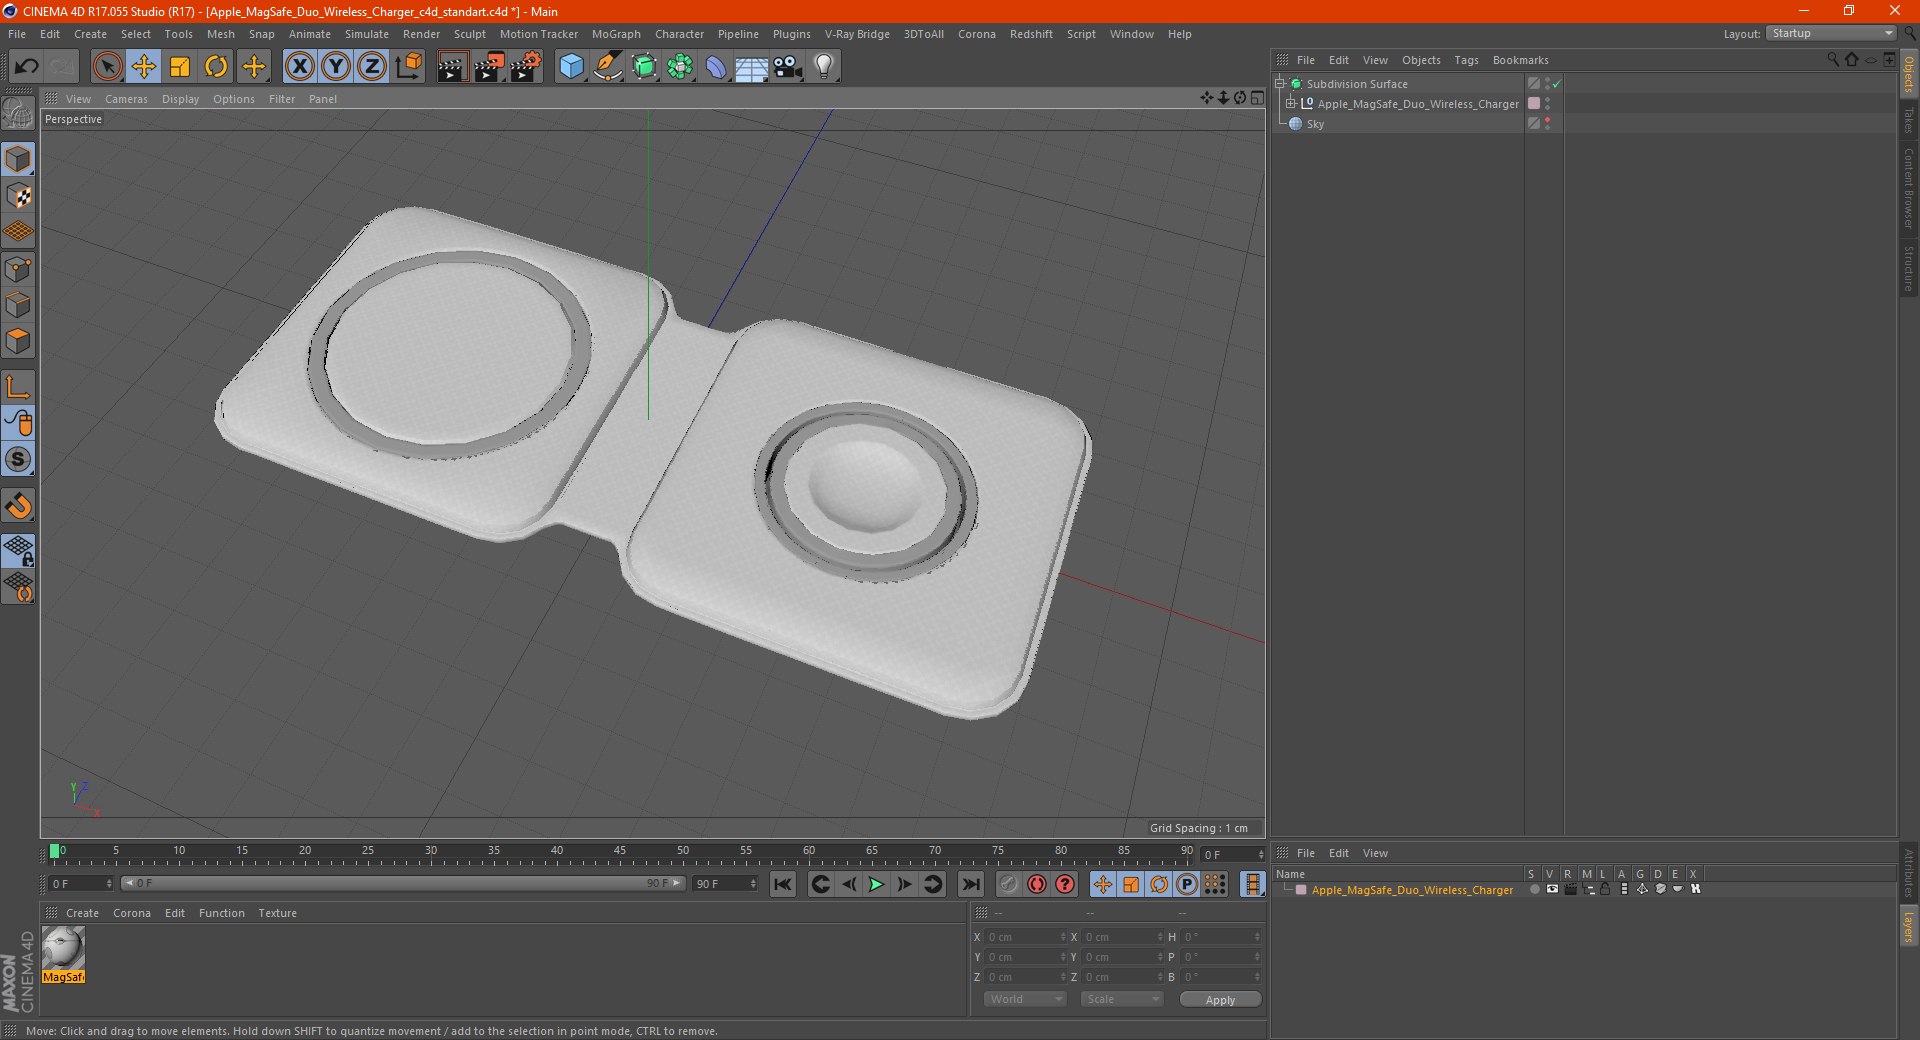Image resolution: width=1920 pixels, height=1040 pixels.
Task: Open material manager Texture menu
Action: (x=277, y=913)
